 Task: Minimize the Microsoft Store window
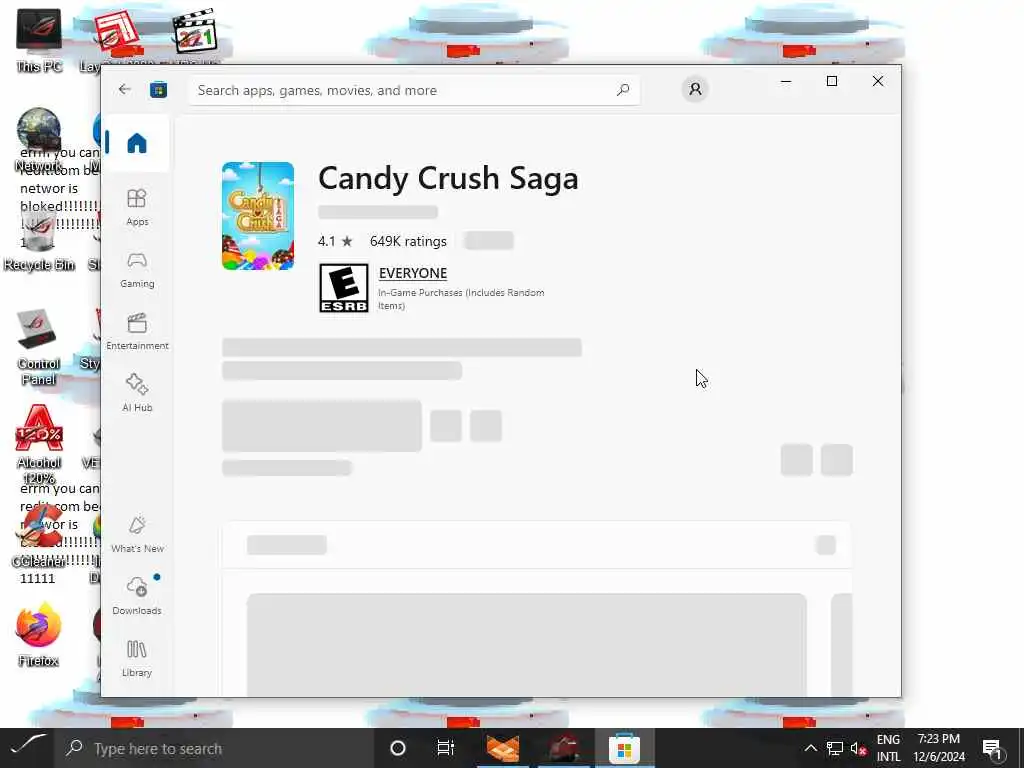pos(786,82)
